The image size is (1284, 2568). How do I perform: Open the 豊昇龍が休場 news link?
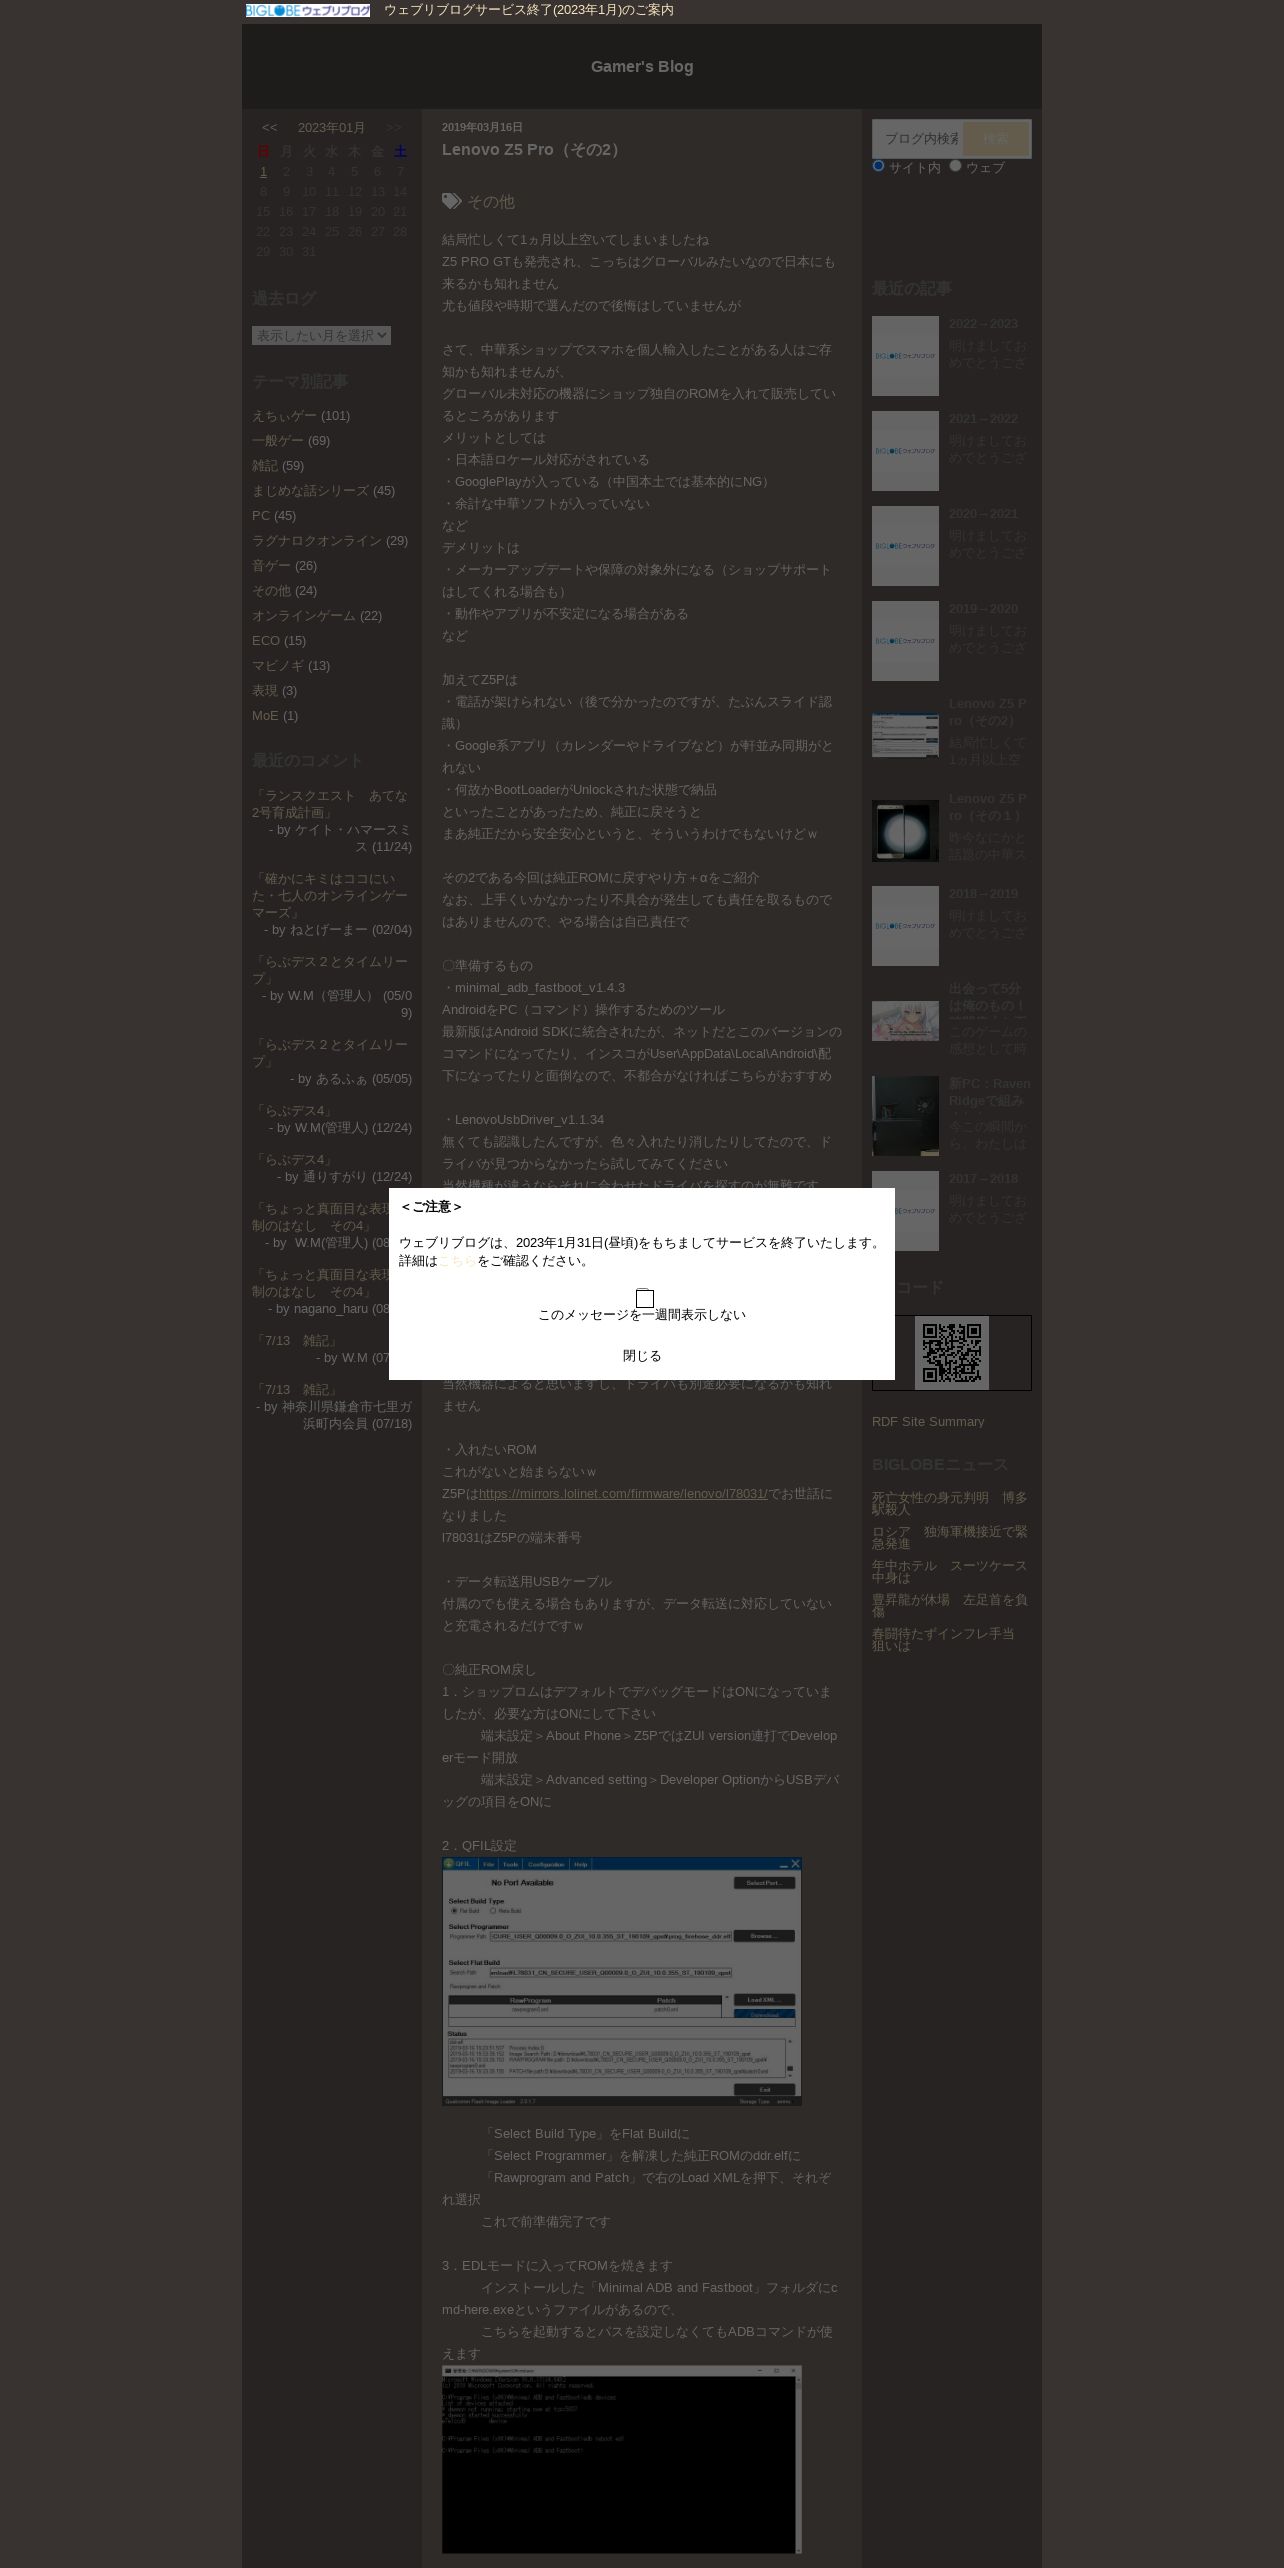(949, 1606)
